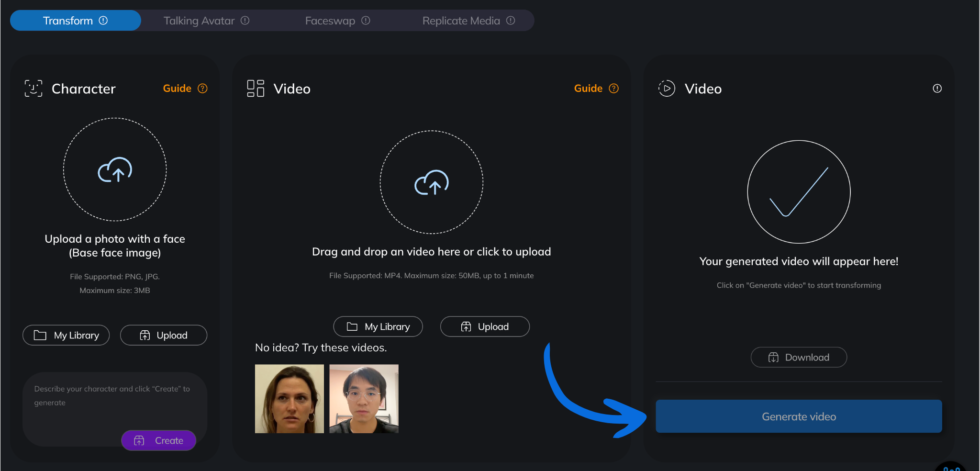Click Upload button in the Character panel
This screenshot has width=980, height=471.
coord(164,335)
